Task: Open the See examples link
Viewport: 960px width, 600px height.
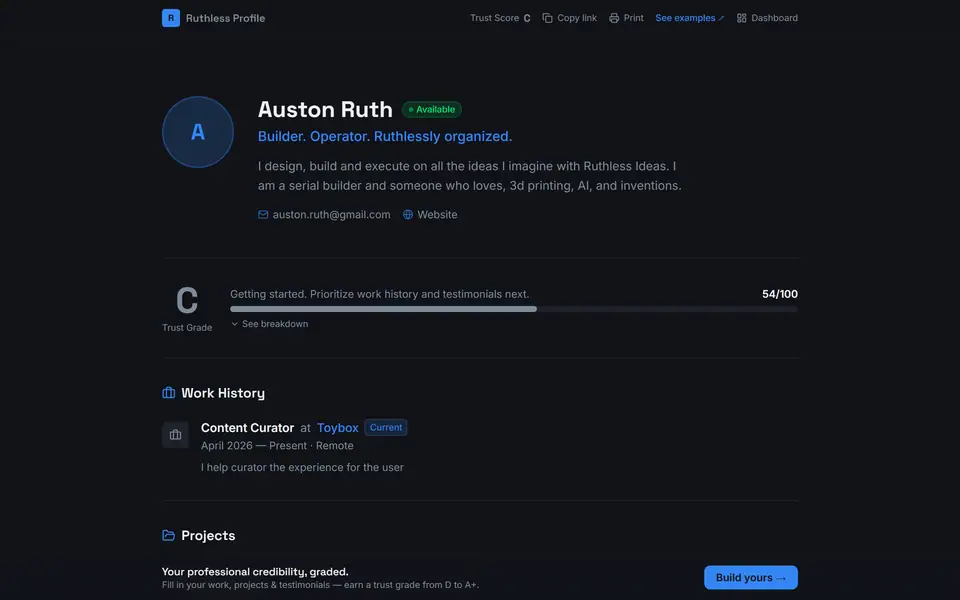Action: 689,18
